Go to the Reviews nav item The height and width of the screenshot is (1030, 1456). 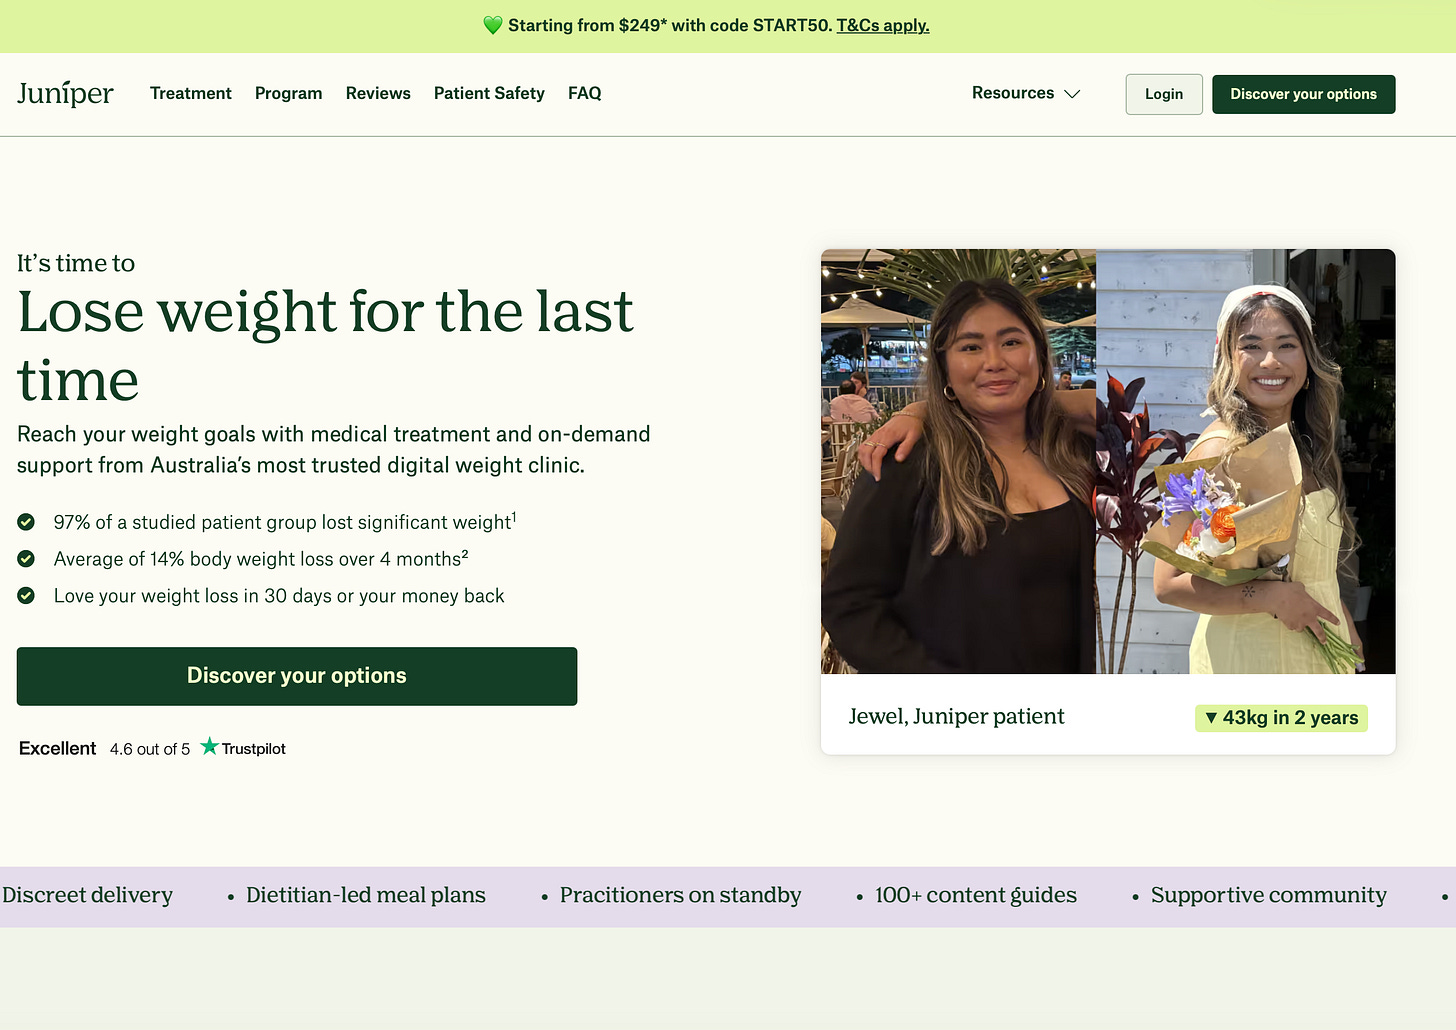point(378,93)
